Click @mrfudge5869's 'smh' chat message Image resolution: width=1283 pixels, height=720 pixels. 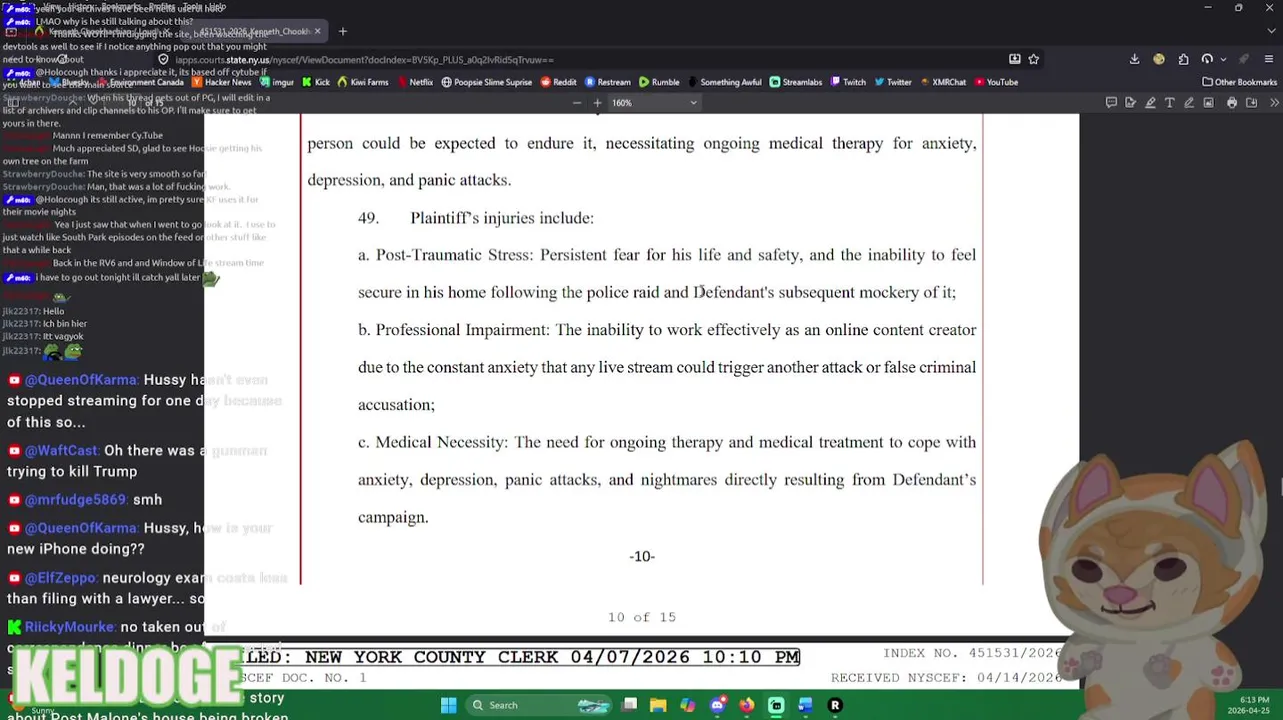(x=84, y=499)
